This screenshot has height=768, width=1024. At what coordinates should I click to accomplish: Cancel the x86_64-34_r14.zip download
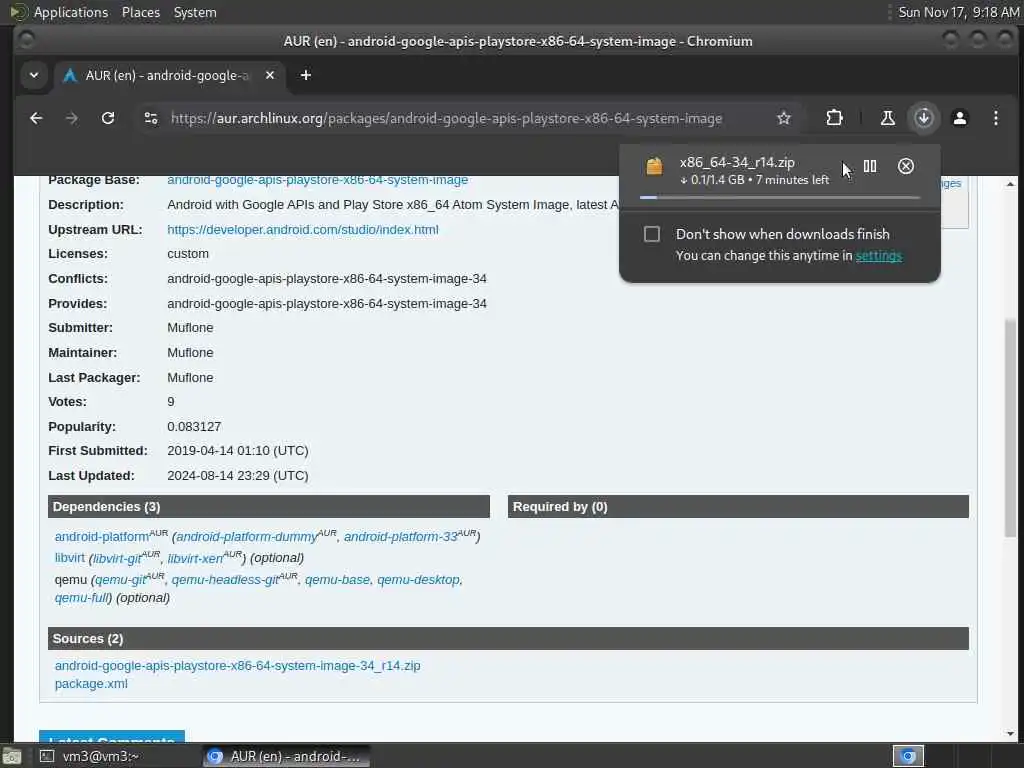pos(906,167)
